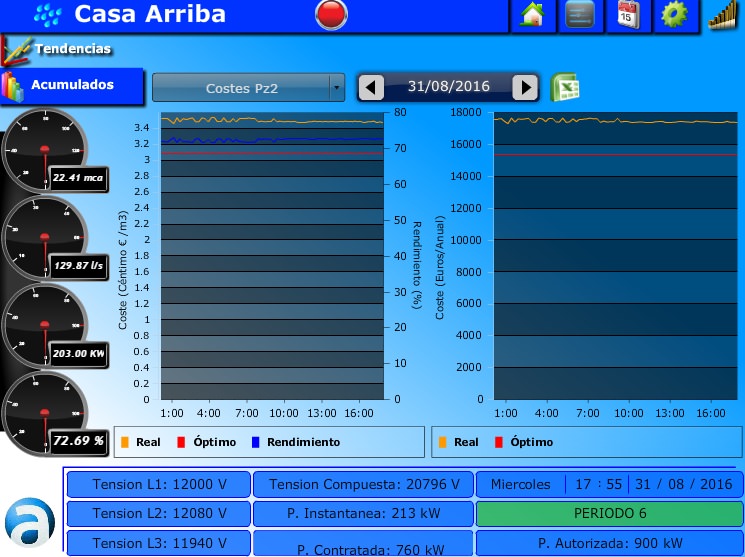The image size is (745, 557).
Task: Click the 31/08/2016 date field
Action: tap(448, 87)
